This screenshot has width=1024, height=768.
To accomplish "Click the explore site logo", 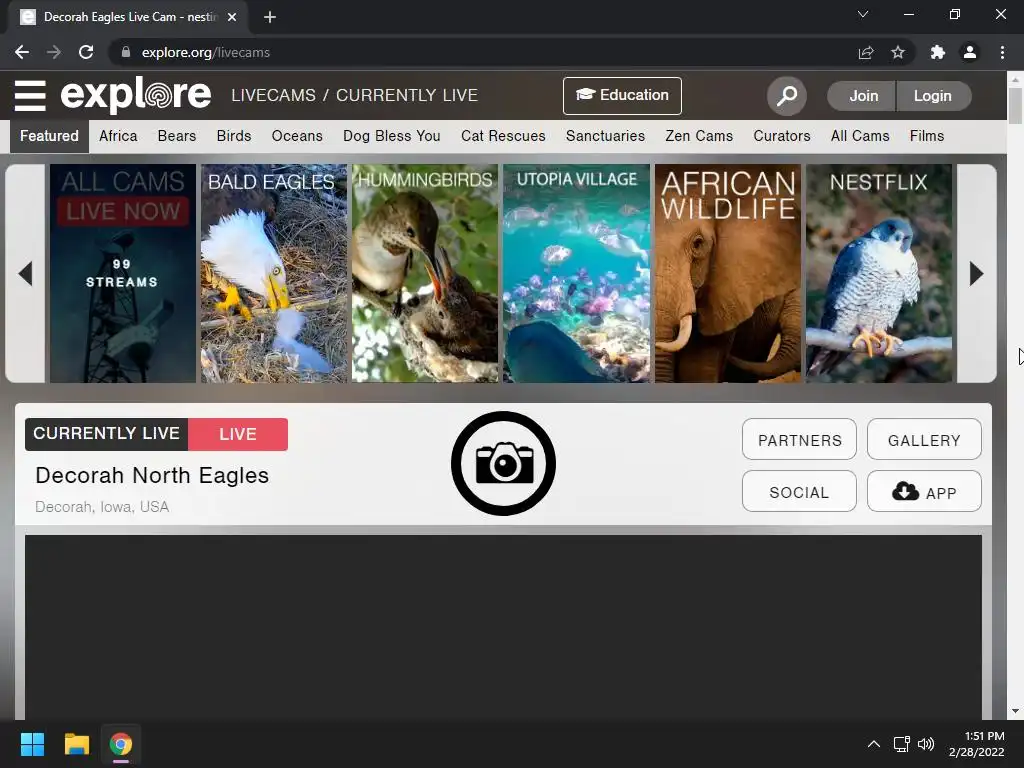I will coord(136,95).
